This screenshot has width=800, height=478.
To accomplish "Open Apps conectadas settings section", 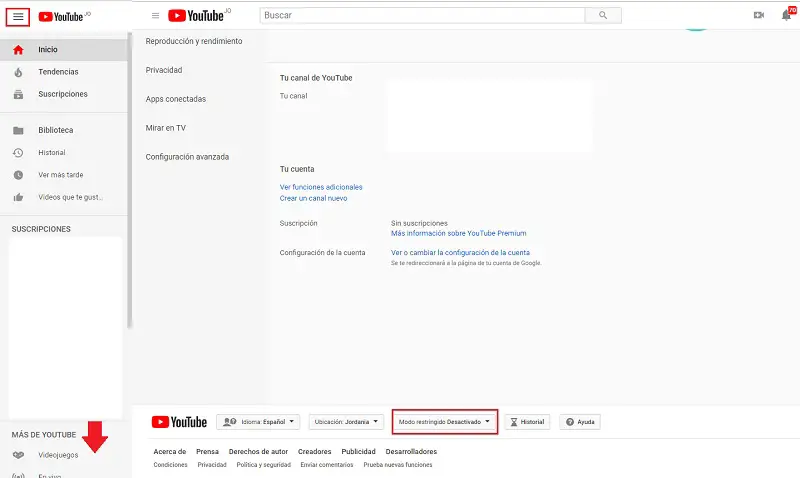I will 176,99.
